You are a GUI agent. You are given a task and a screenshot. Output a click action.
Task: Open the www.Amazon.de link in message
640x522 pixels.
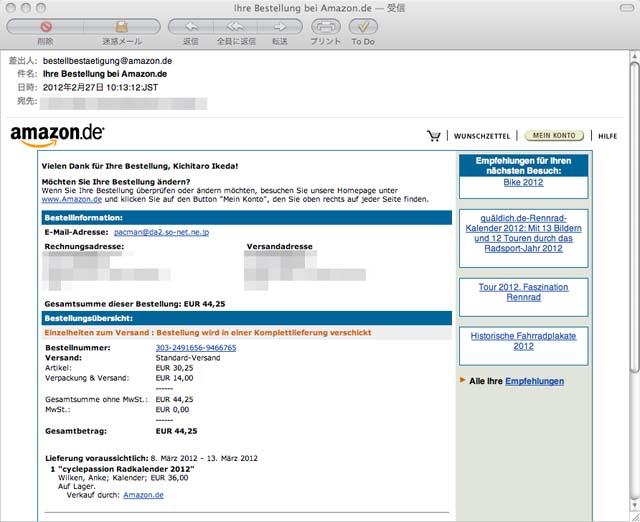72,199
